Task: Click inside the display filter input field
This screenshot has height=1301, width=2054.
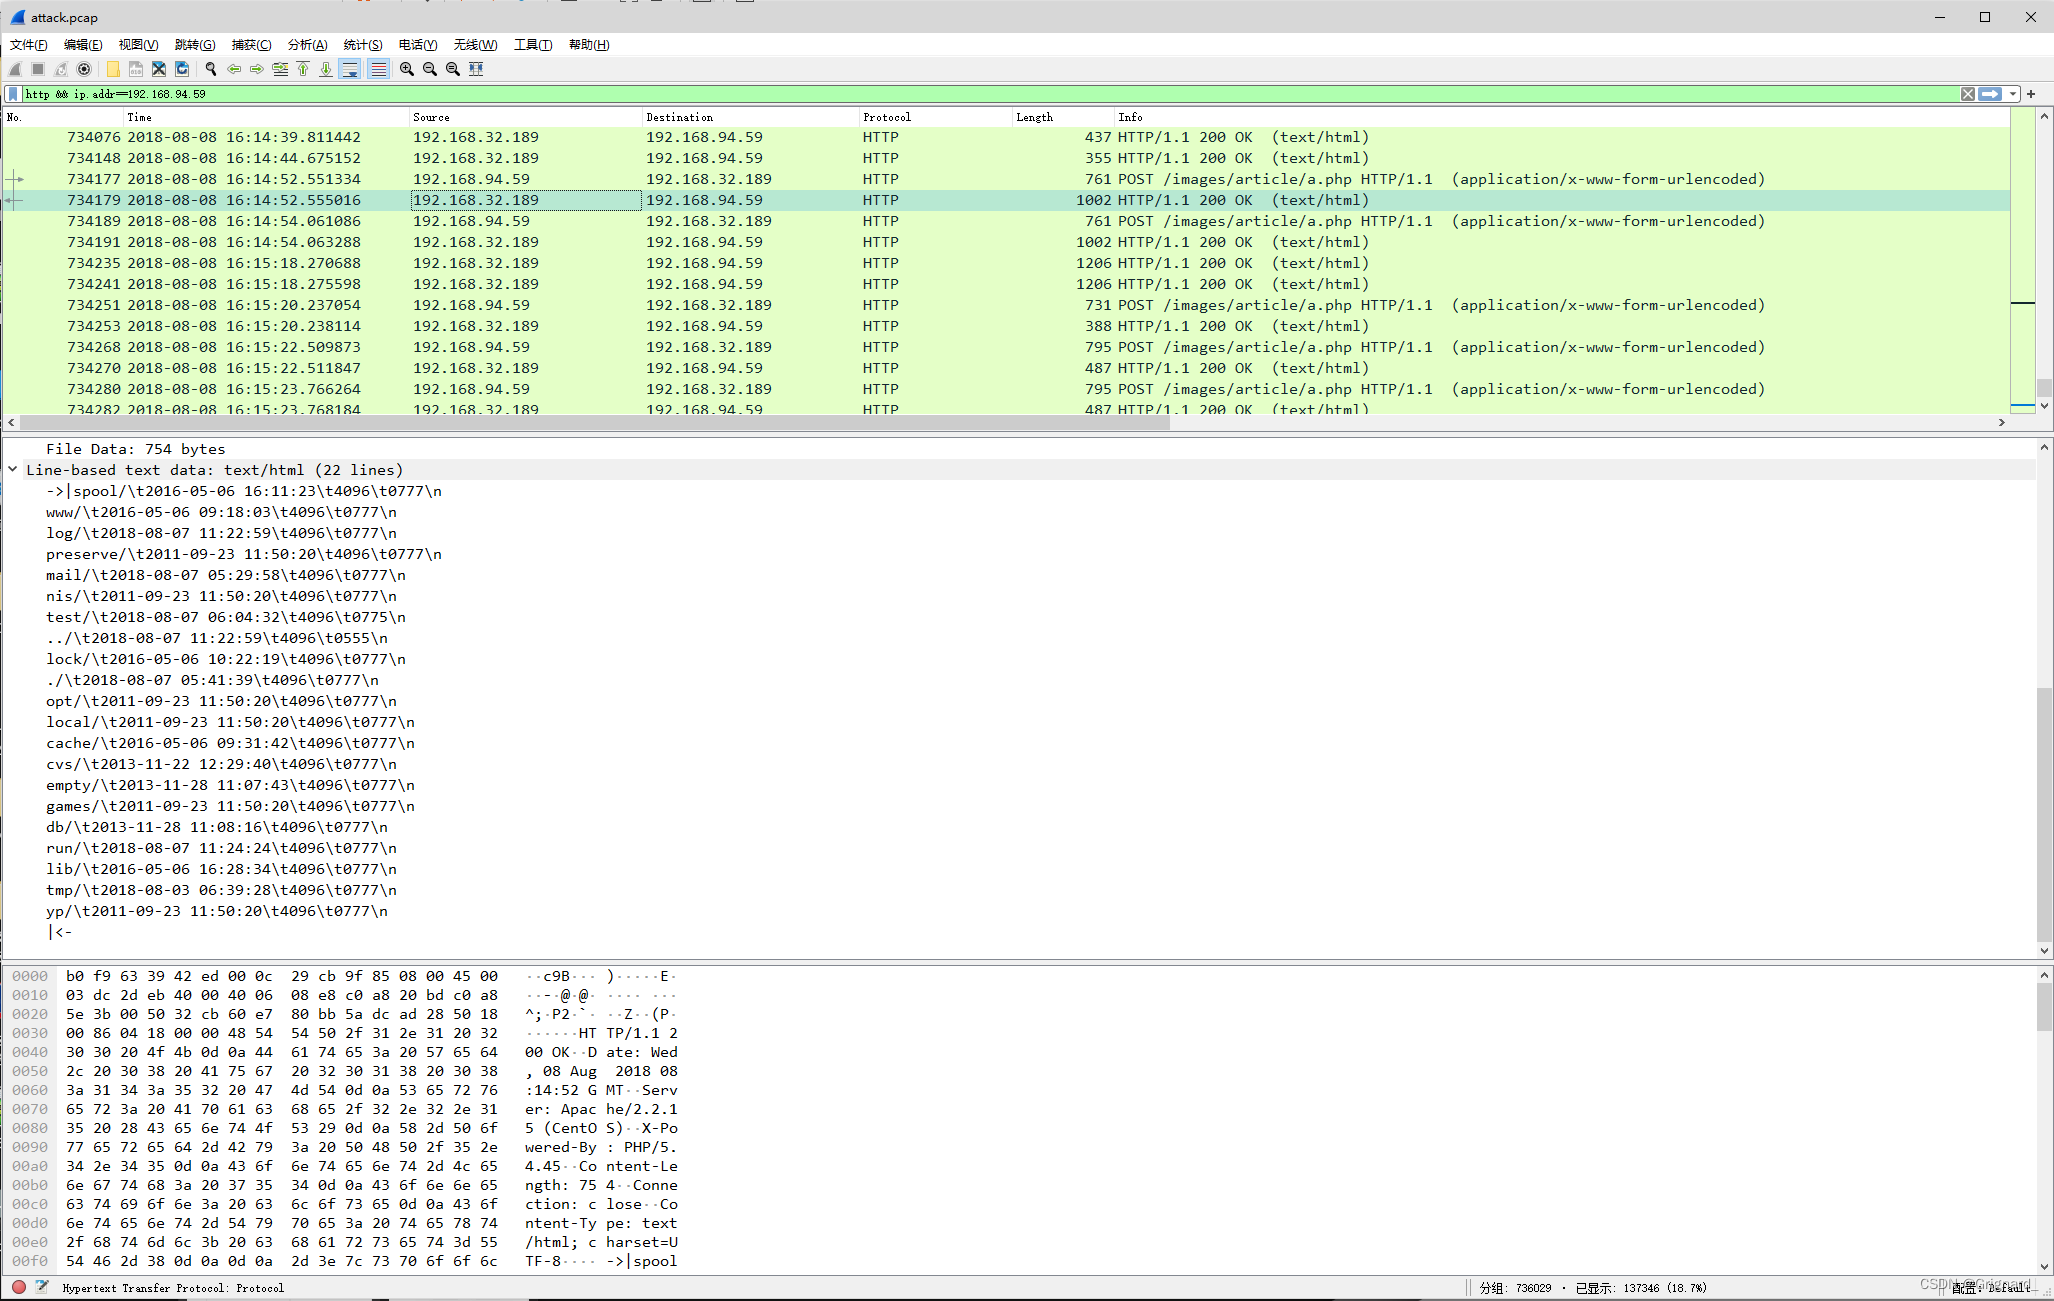Action: click(990, 94)
